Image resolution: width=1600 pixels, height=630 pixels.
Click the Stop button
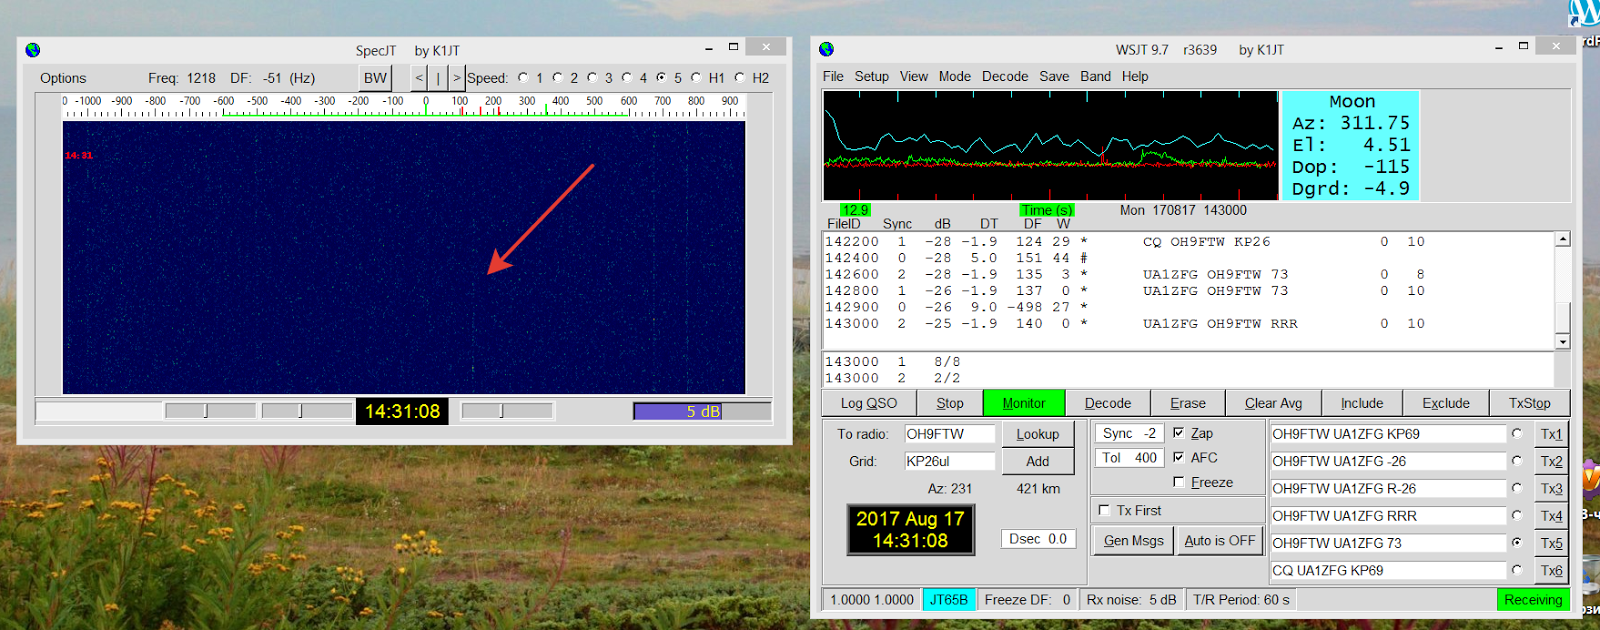tap(950, 403)
